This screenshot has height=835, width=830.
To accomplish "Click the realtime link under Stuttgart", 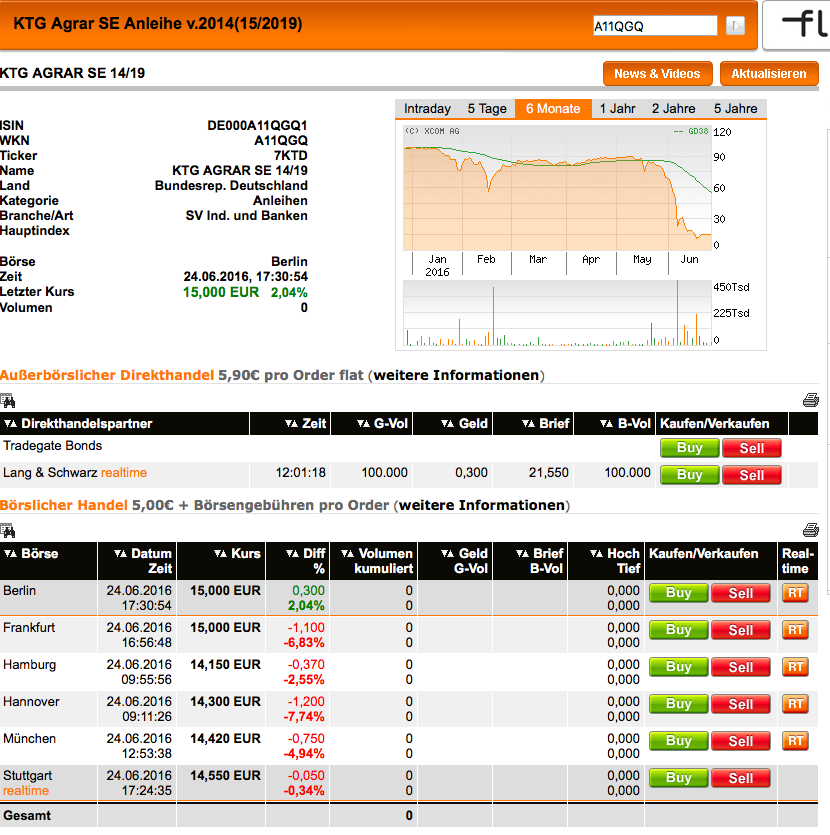I will (26, 791).
